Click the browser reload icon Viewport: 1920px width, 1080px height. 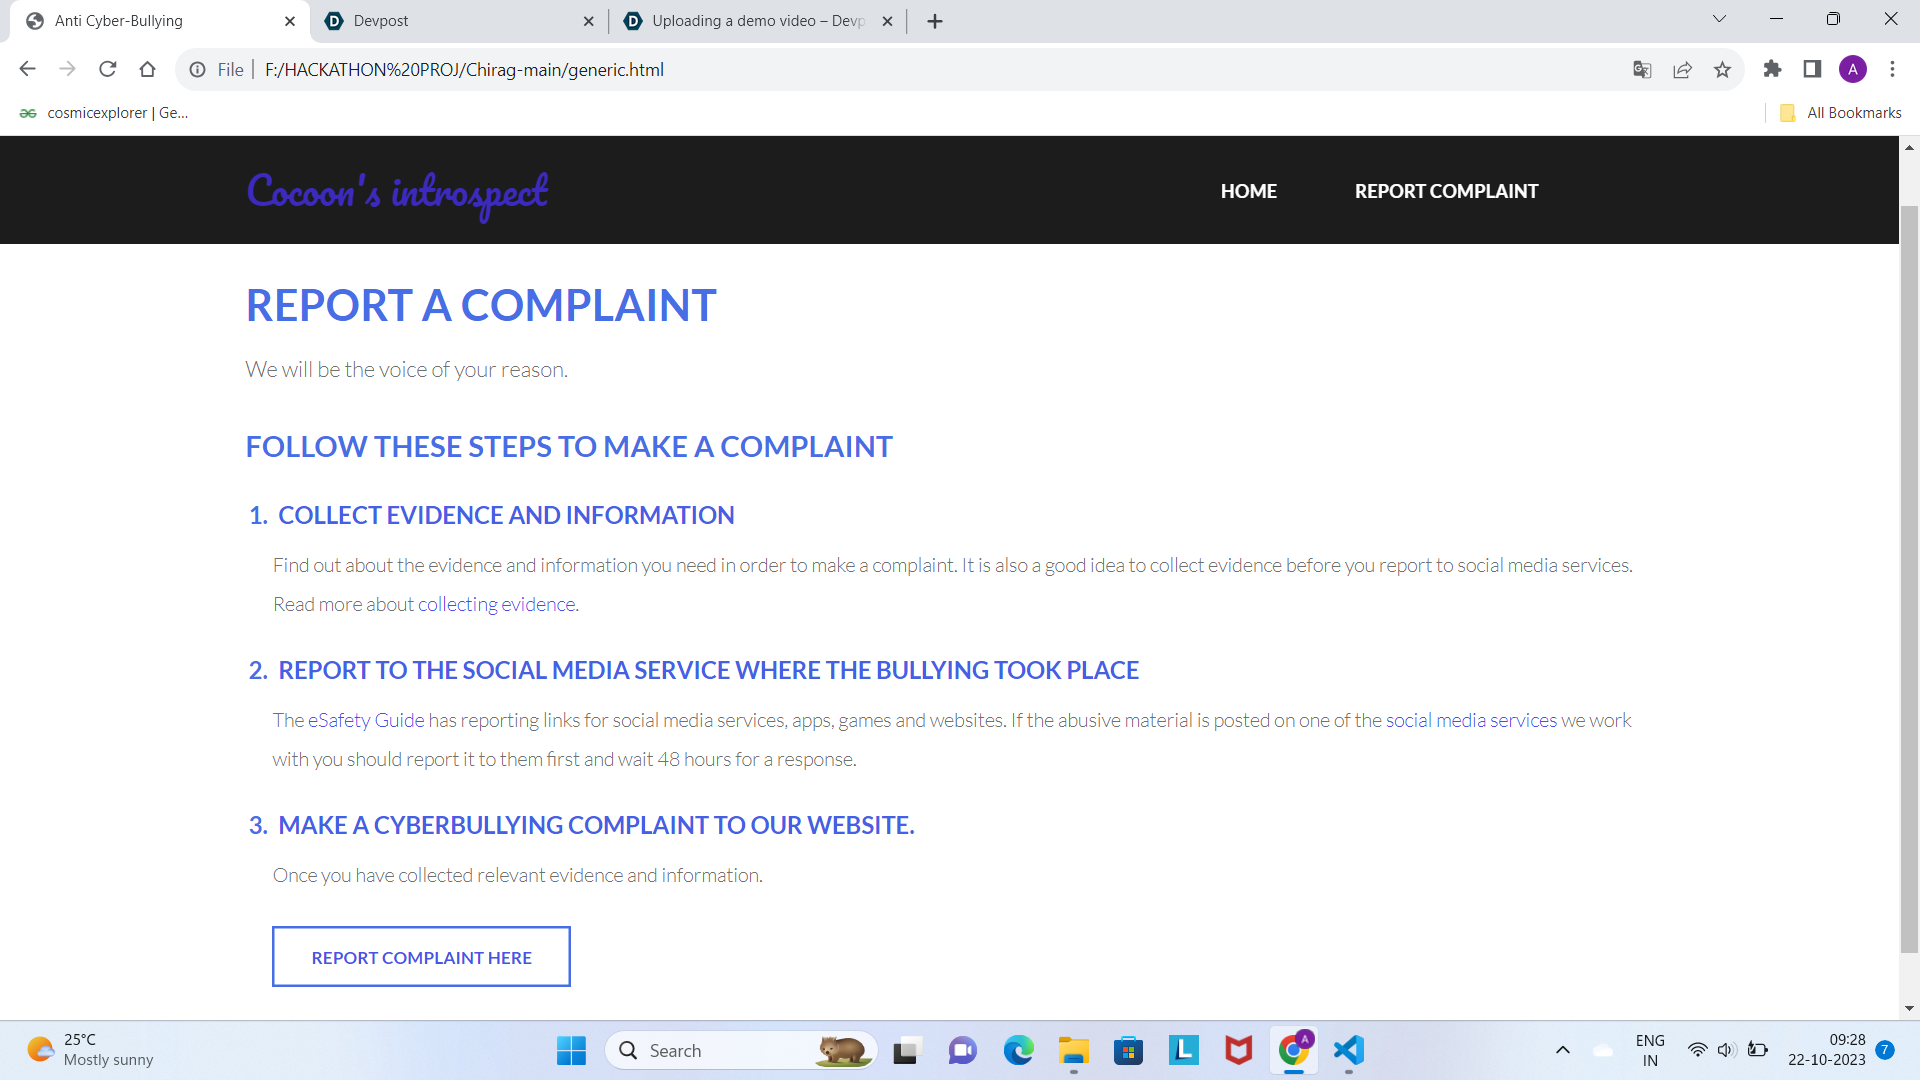tap(108, 69)
